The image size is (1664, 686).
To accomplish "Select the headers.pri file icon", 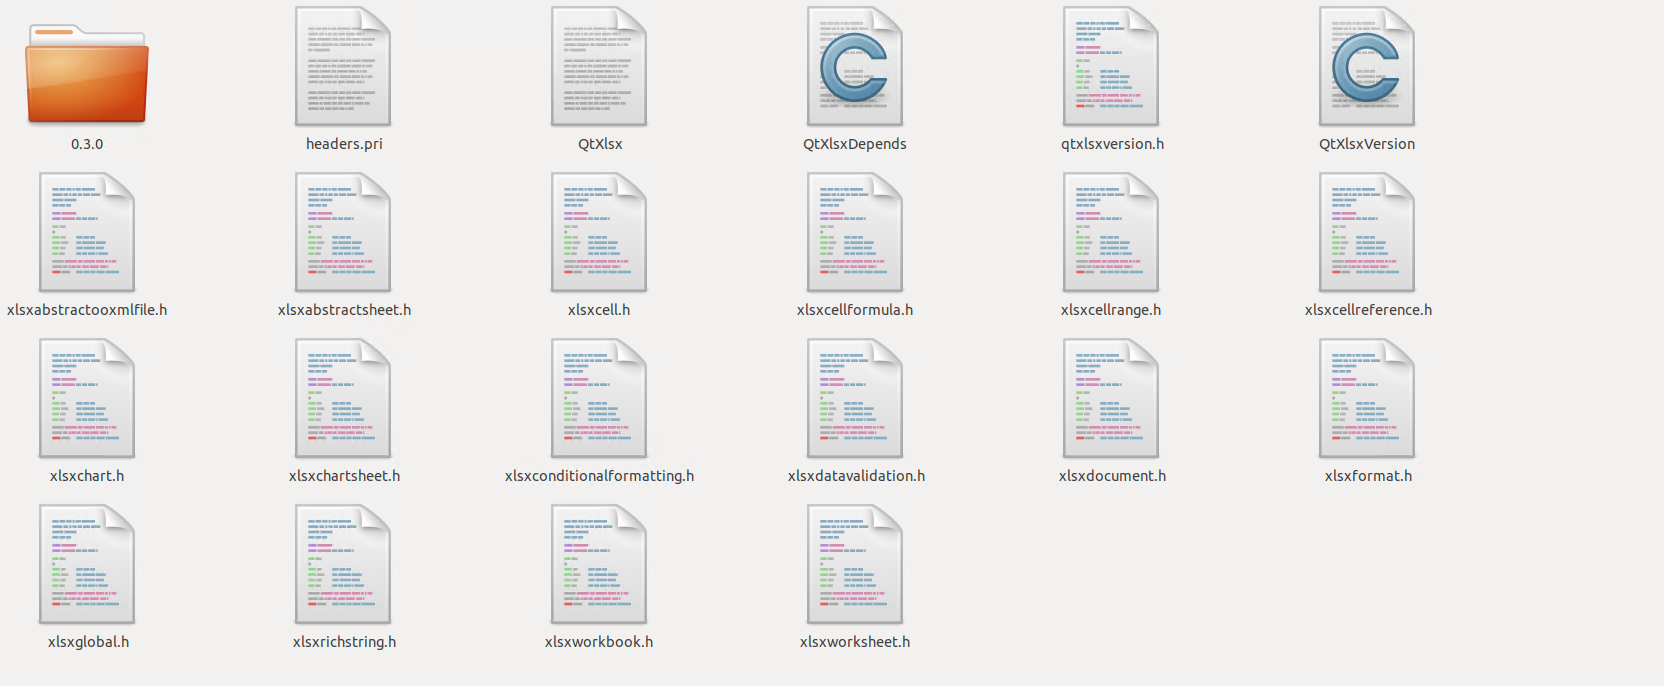I will tap(343, 66).
